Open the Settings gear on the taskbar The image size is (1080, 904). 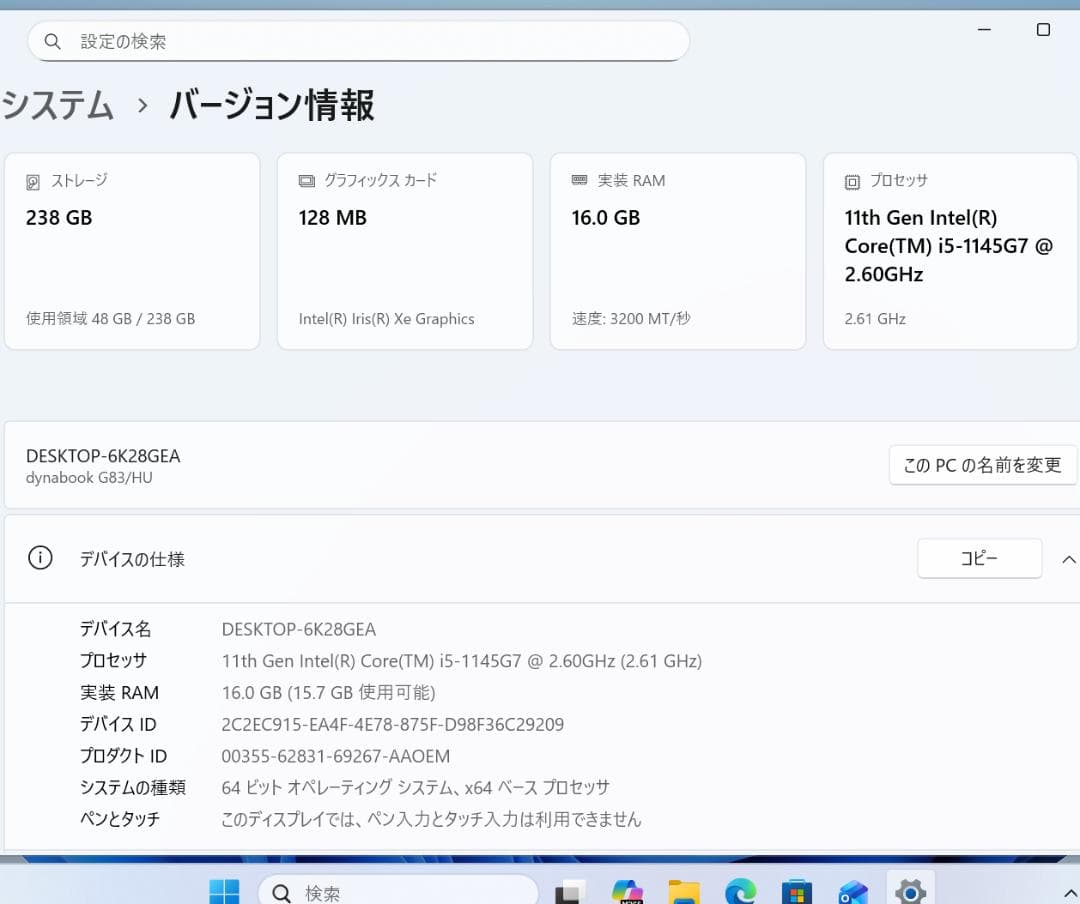(x=910, y=890)
